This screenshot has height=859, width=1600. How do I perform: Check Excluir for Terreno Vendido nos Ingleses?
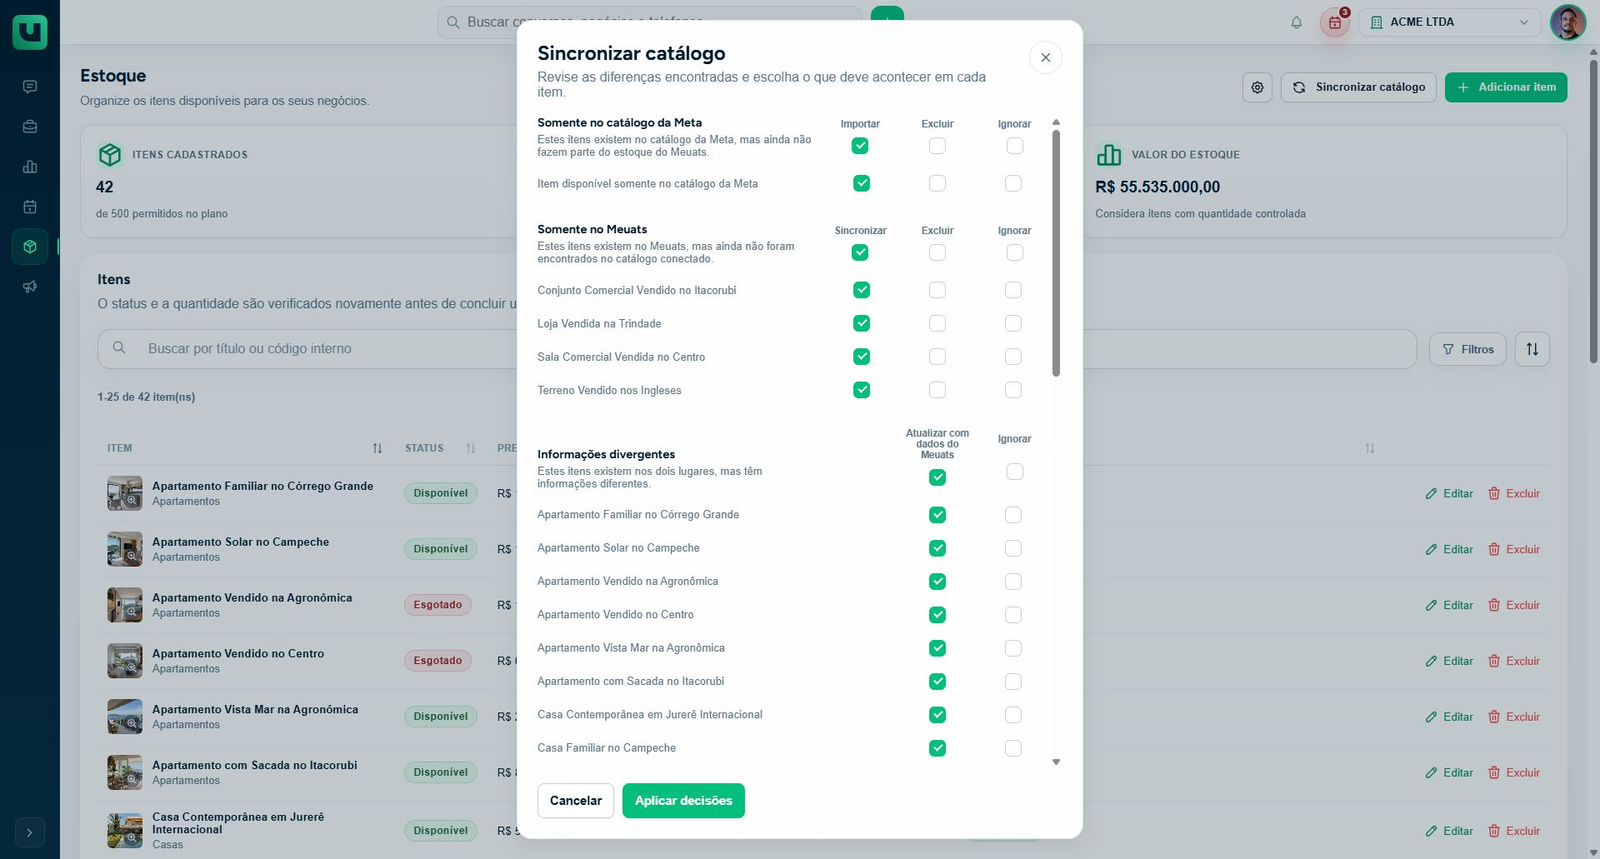(x=937, y=390)
